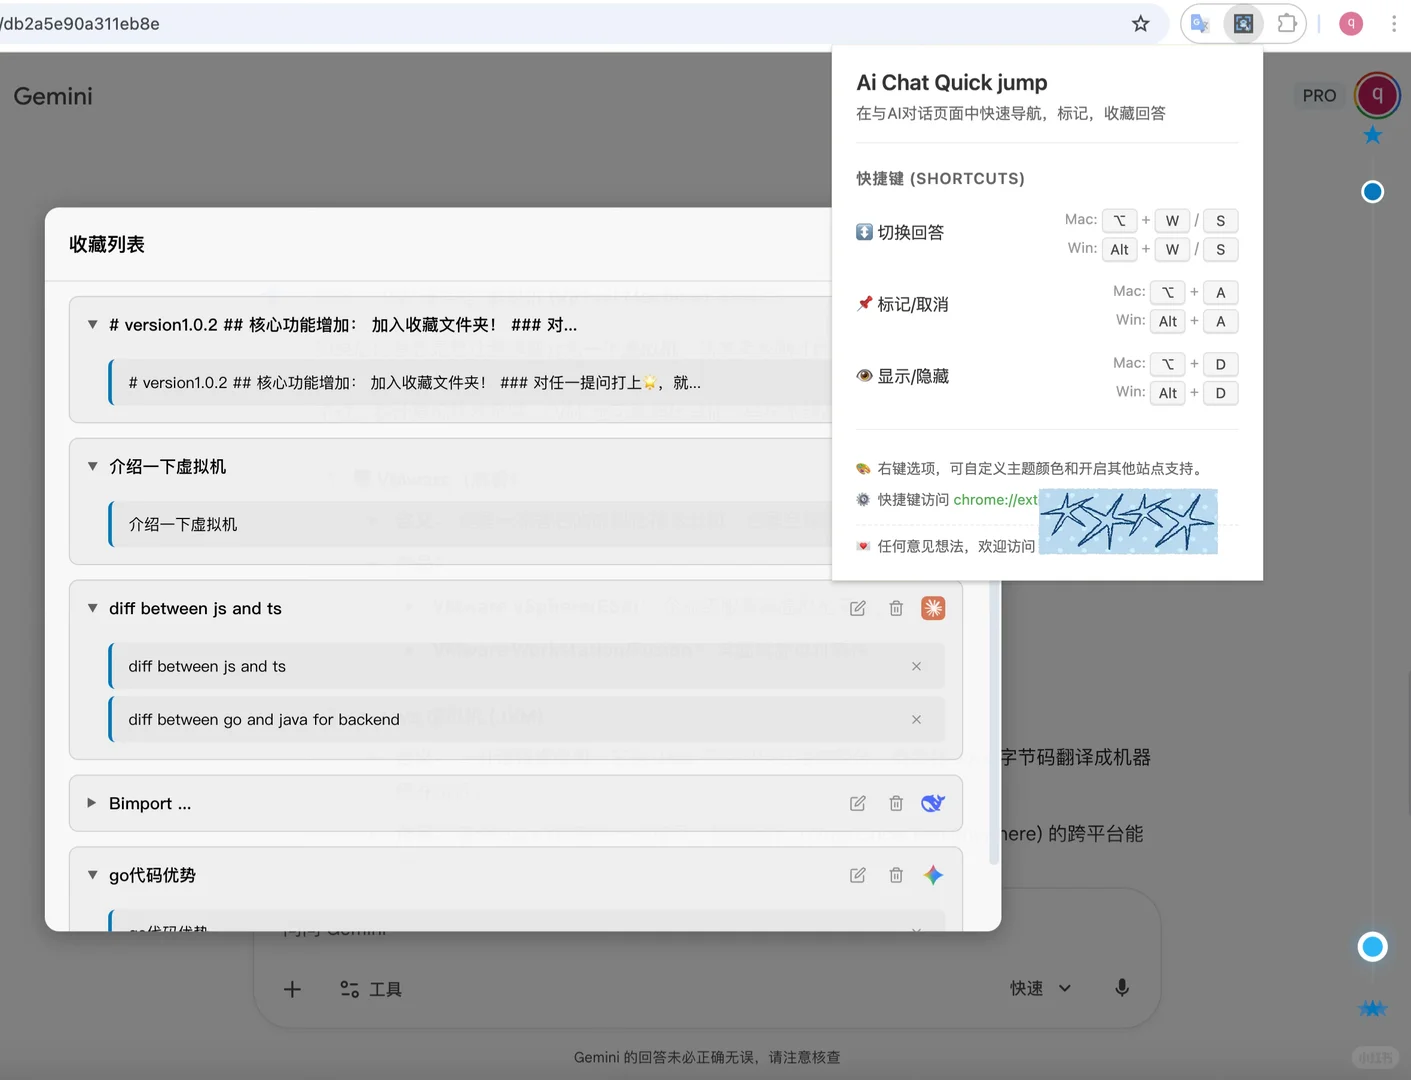Click the '显示/隐藏' shortcut label

coord(912,376)
